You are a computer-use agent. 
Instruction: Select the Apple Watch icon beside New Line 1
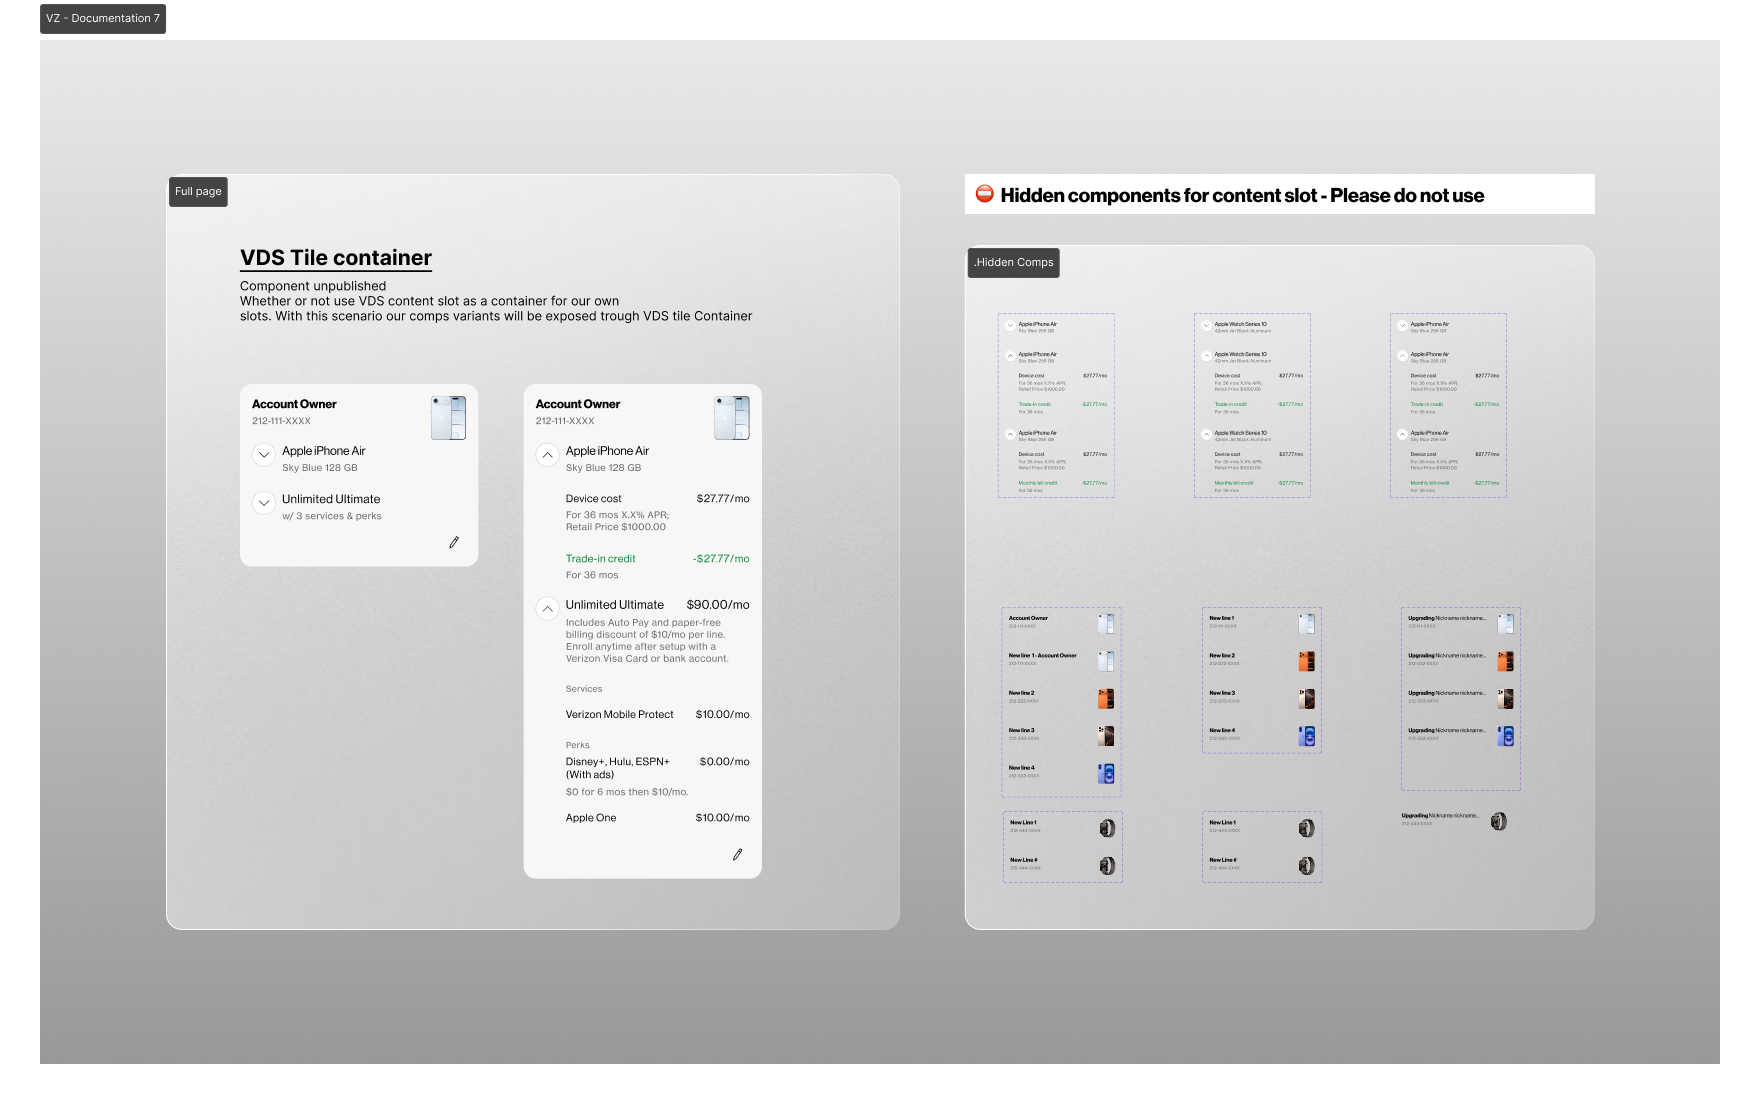click(x=1105, y=828)
